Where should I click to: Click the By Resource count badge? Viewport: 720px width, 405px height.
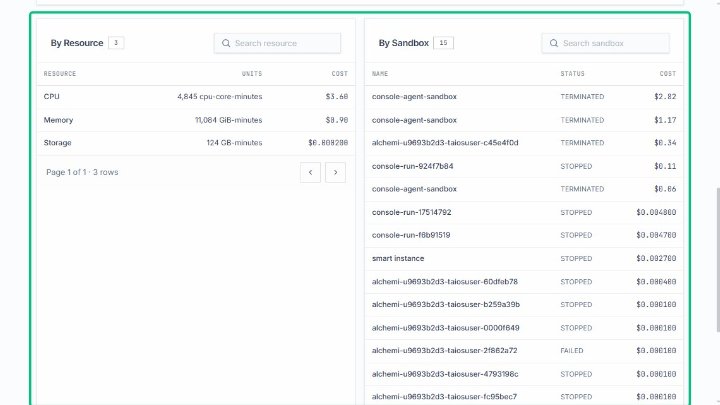coord(116,43)
